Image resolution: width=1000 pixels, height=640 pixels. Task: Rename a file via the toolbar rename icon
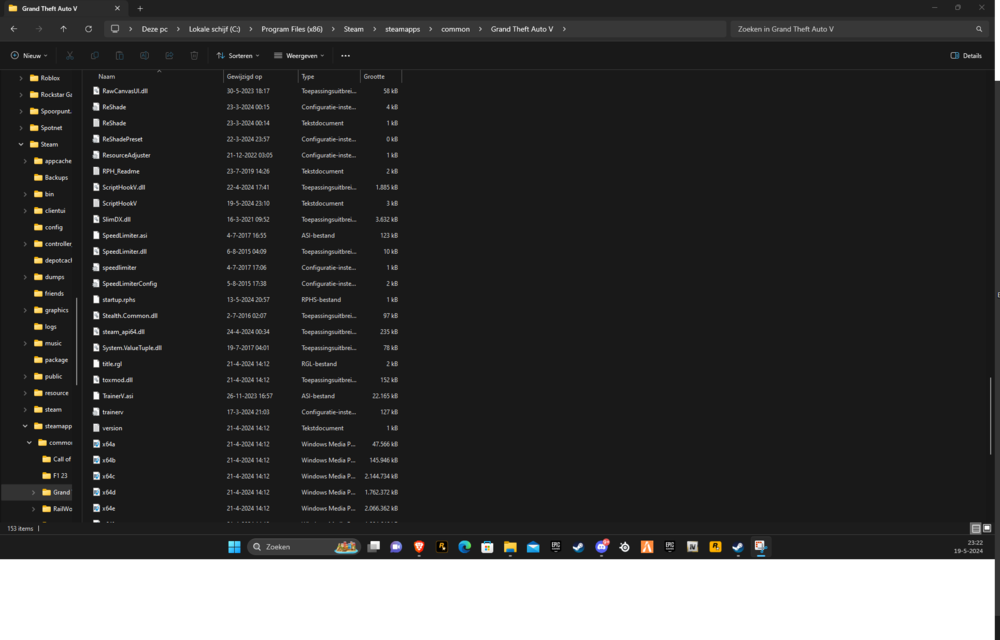[144, 55]
